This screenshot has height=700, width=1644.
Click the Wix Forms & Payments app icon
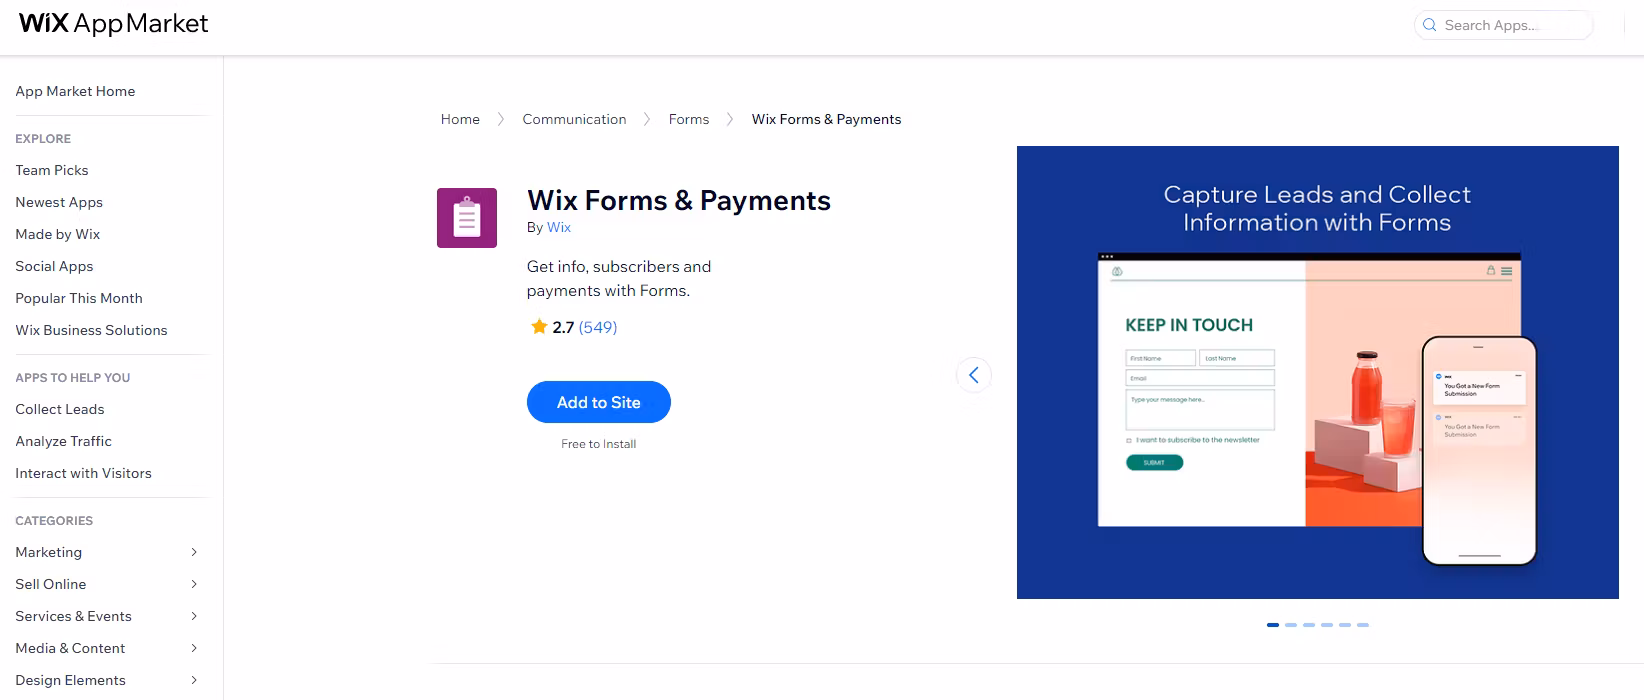(x=466, y=217)
